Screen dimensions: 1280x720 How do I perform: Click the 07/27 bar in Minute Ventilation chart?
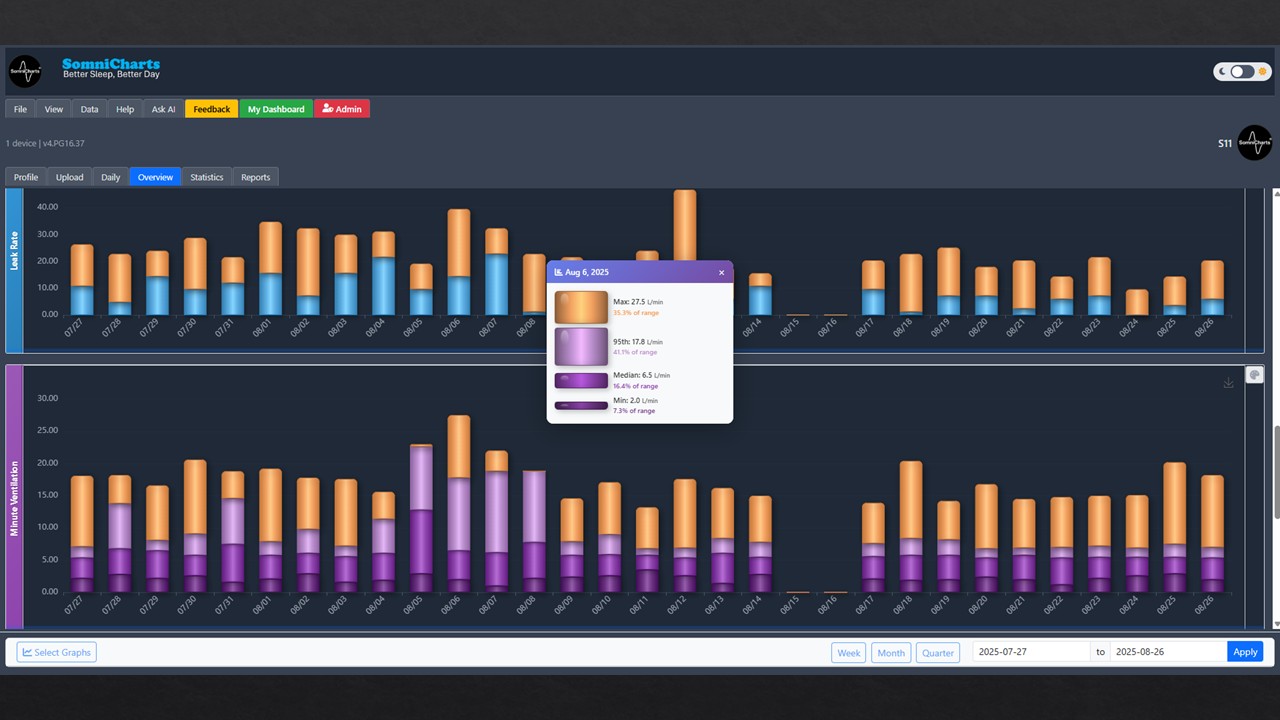click(82, 534)
